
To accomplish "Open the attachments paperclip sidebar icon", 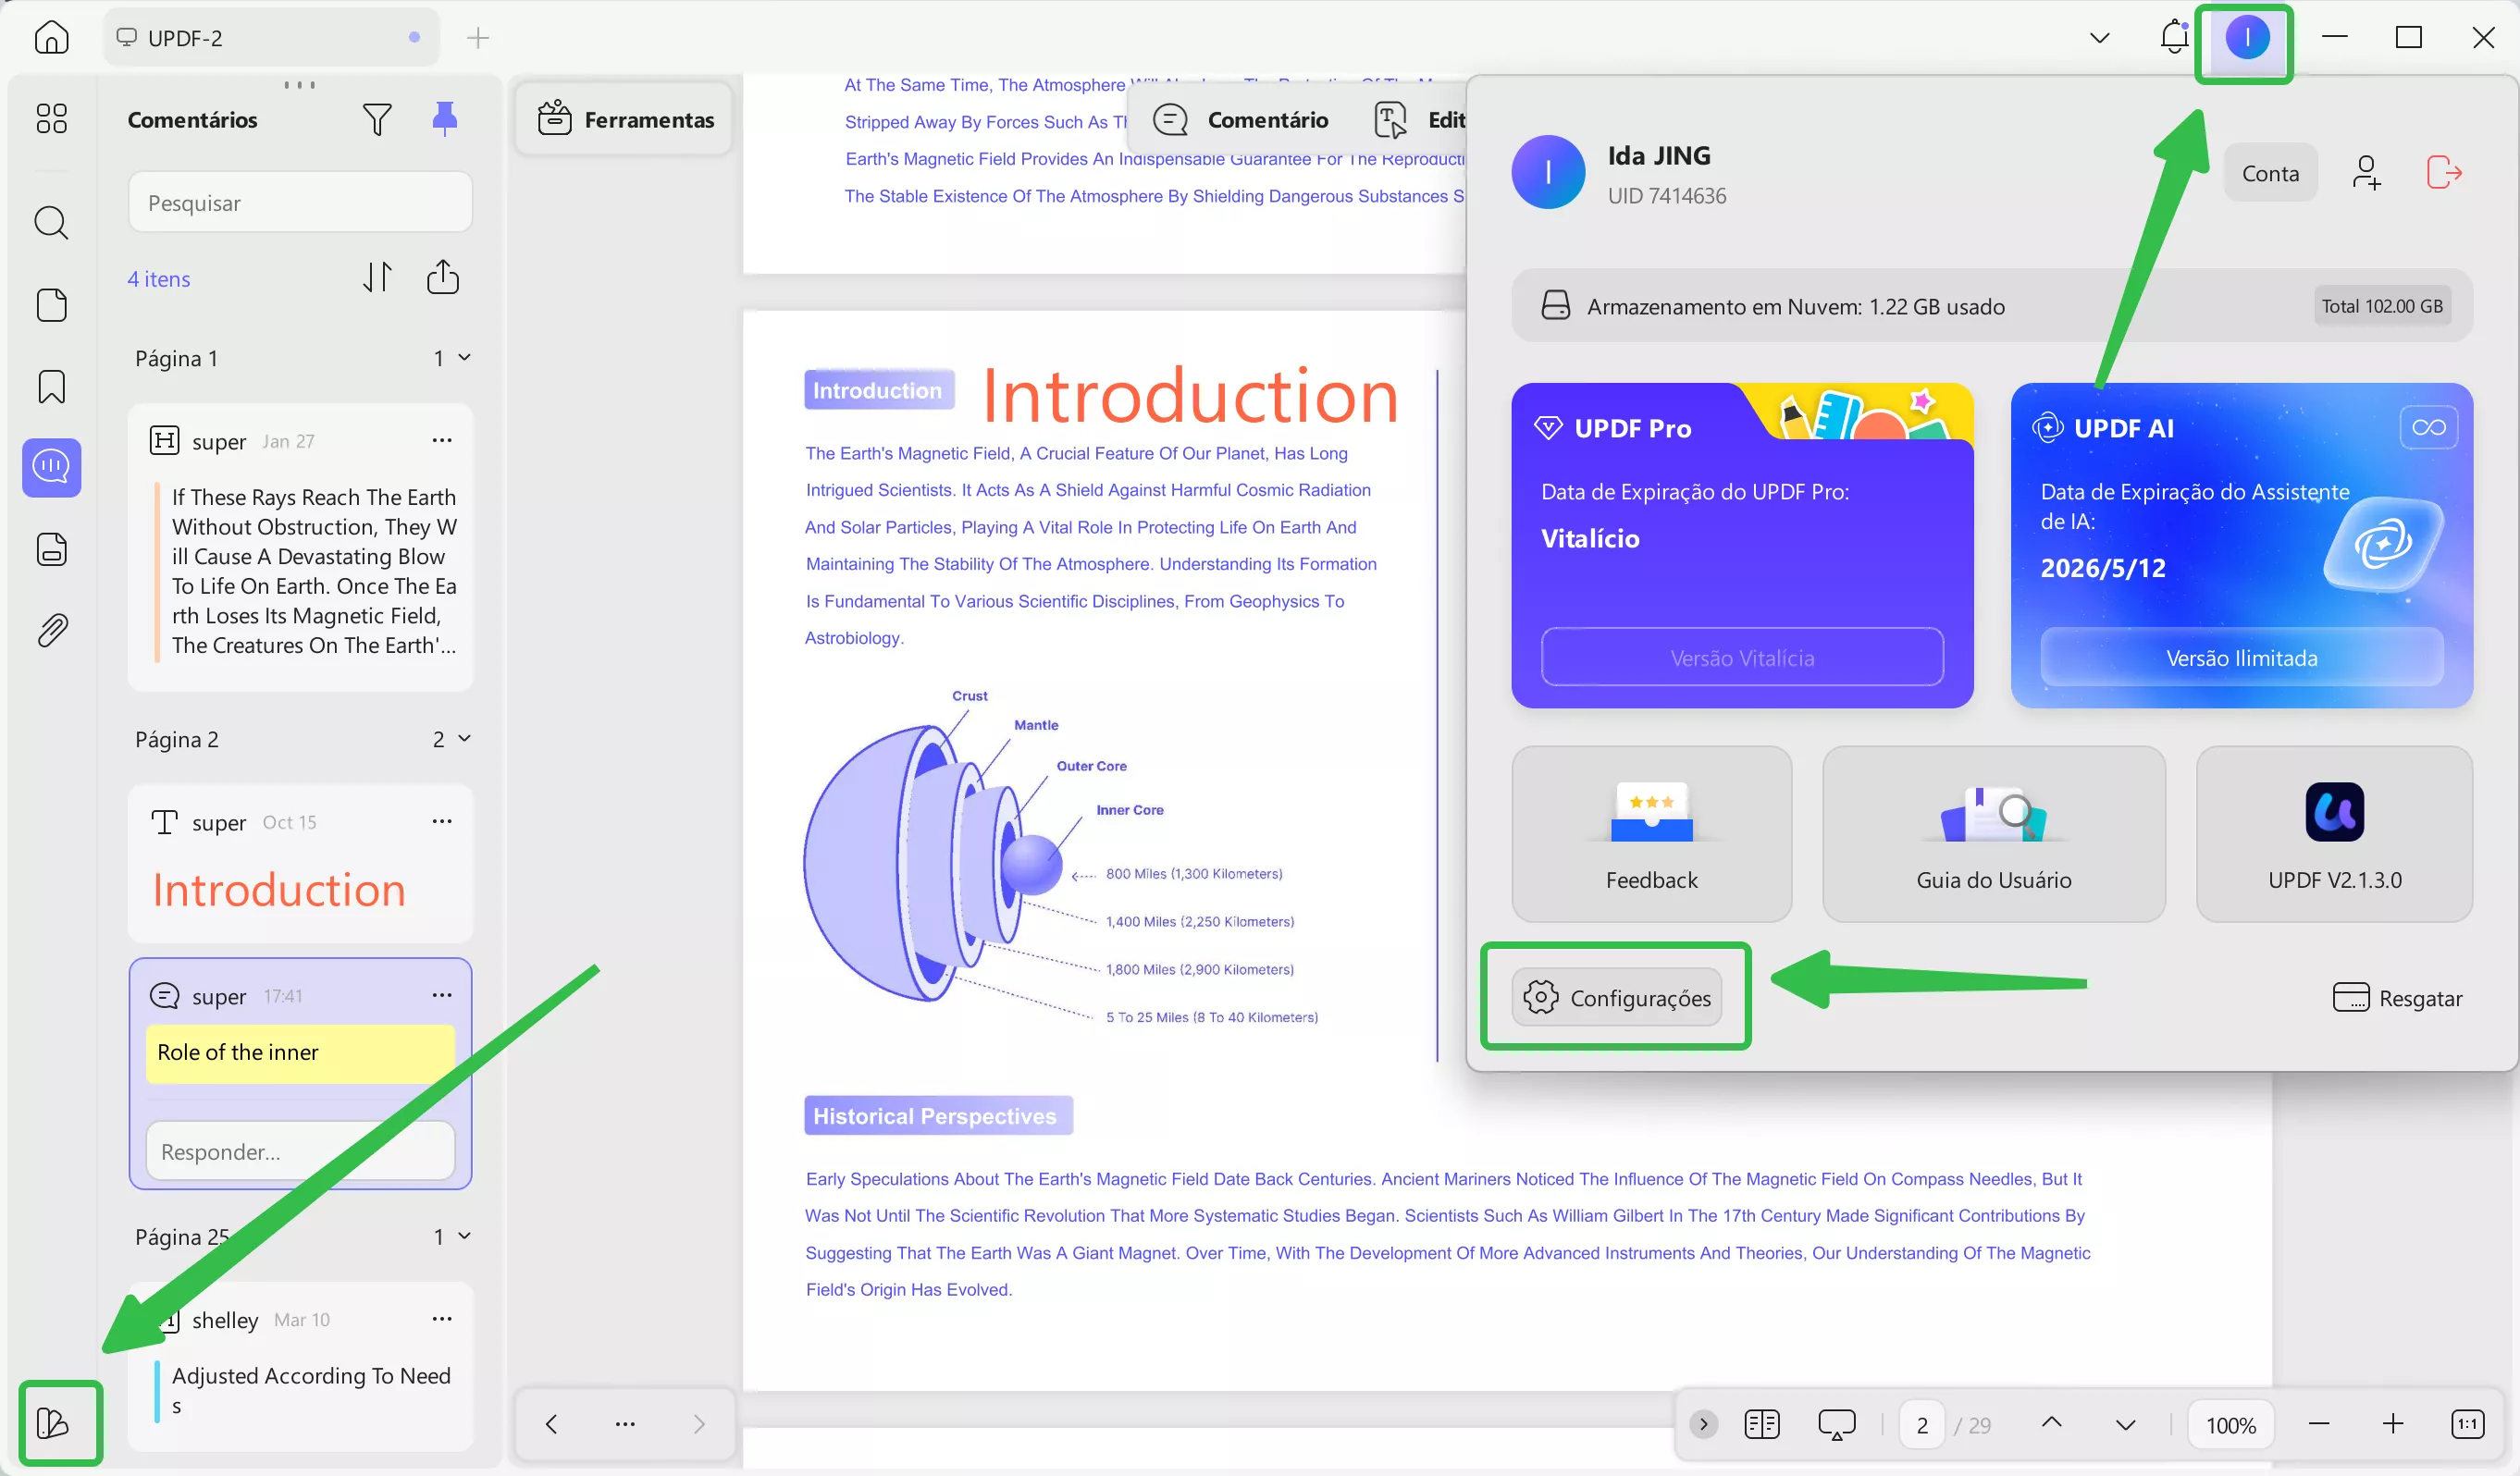I will tap(51, 630).
